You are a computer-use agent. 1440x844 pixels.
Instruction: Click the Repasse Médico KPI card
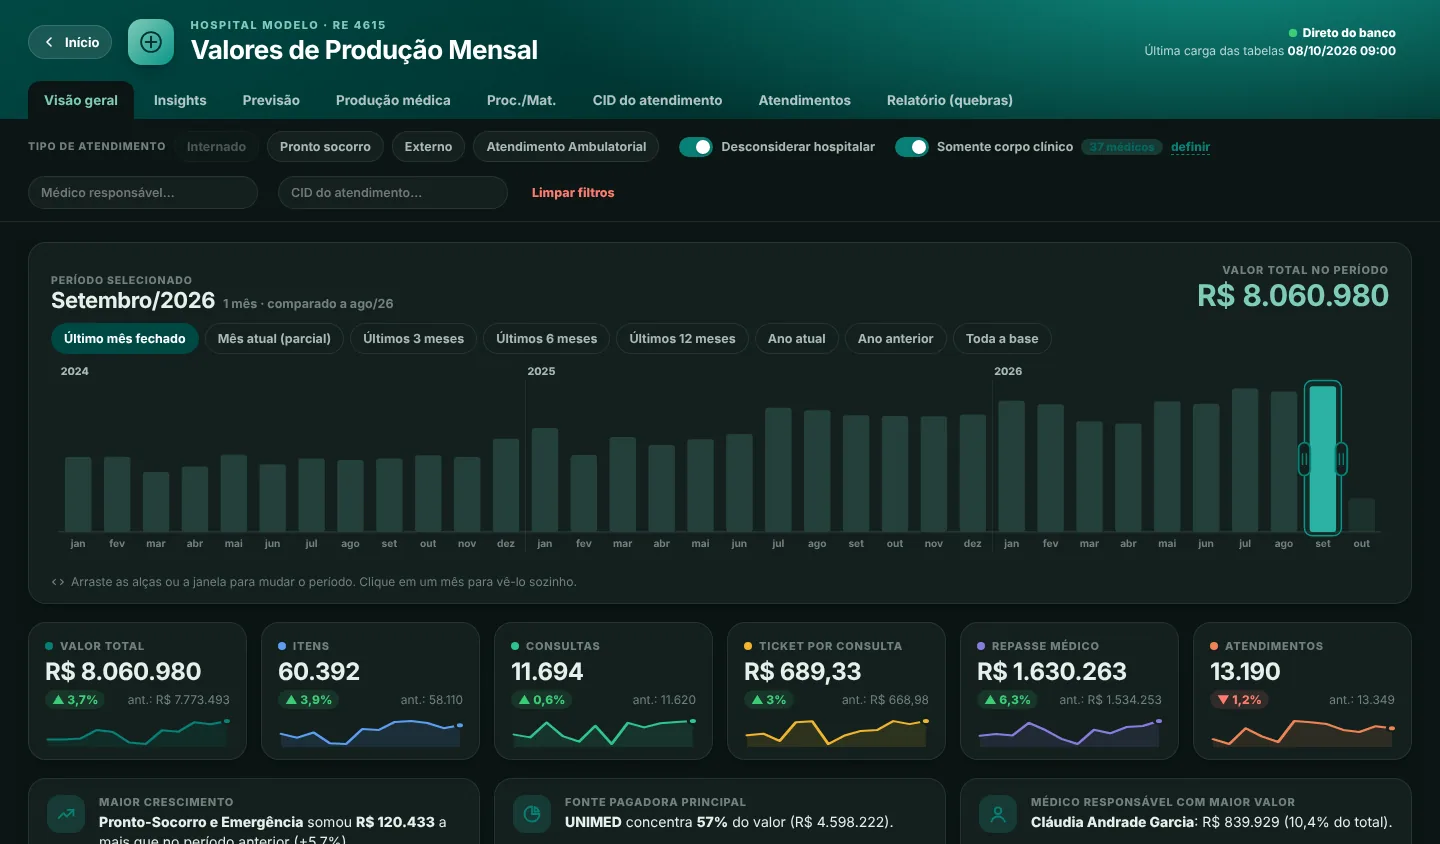tap(1069, 691)
